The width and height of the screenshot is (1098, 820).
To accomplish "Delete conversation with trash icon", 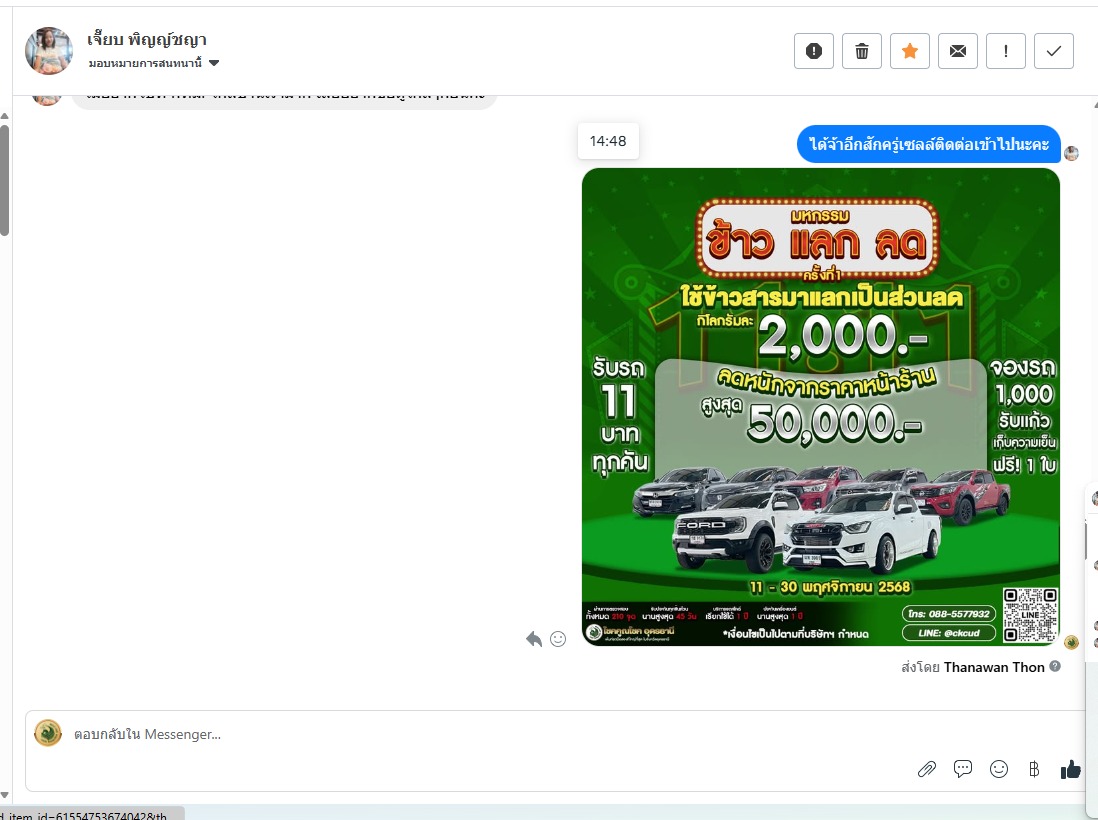I will click(x=861, y=51).
